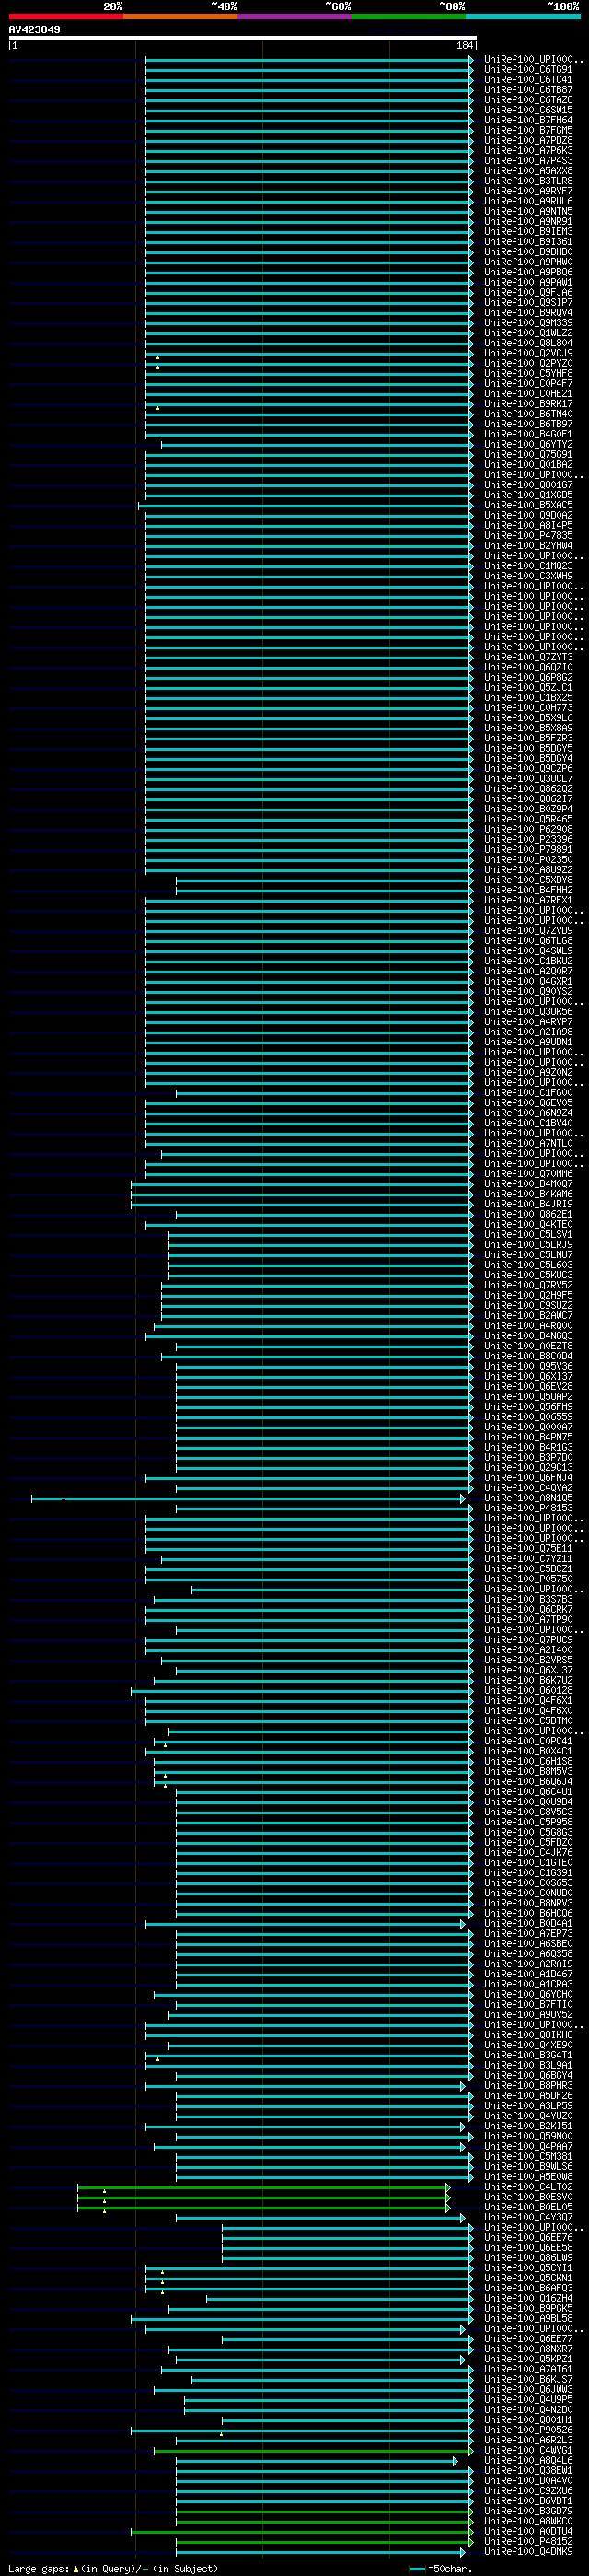Click the green ~80% identity legend bar
This screenshot has width=589, height=2576.
408,16
